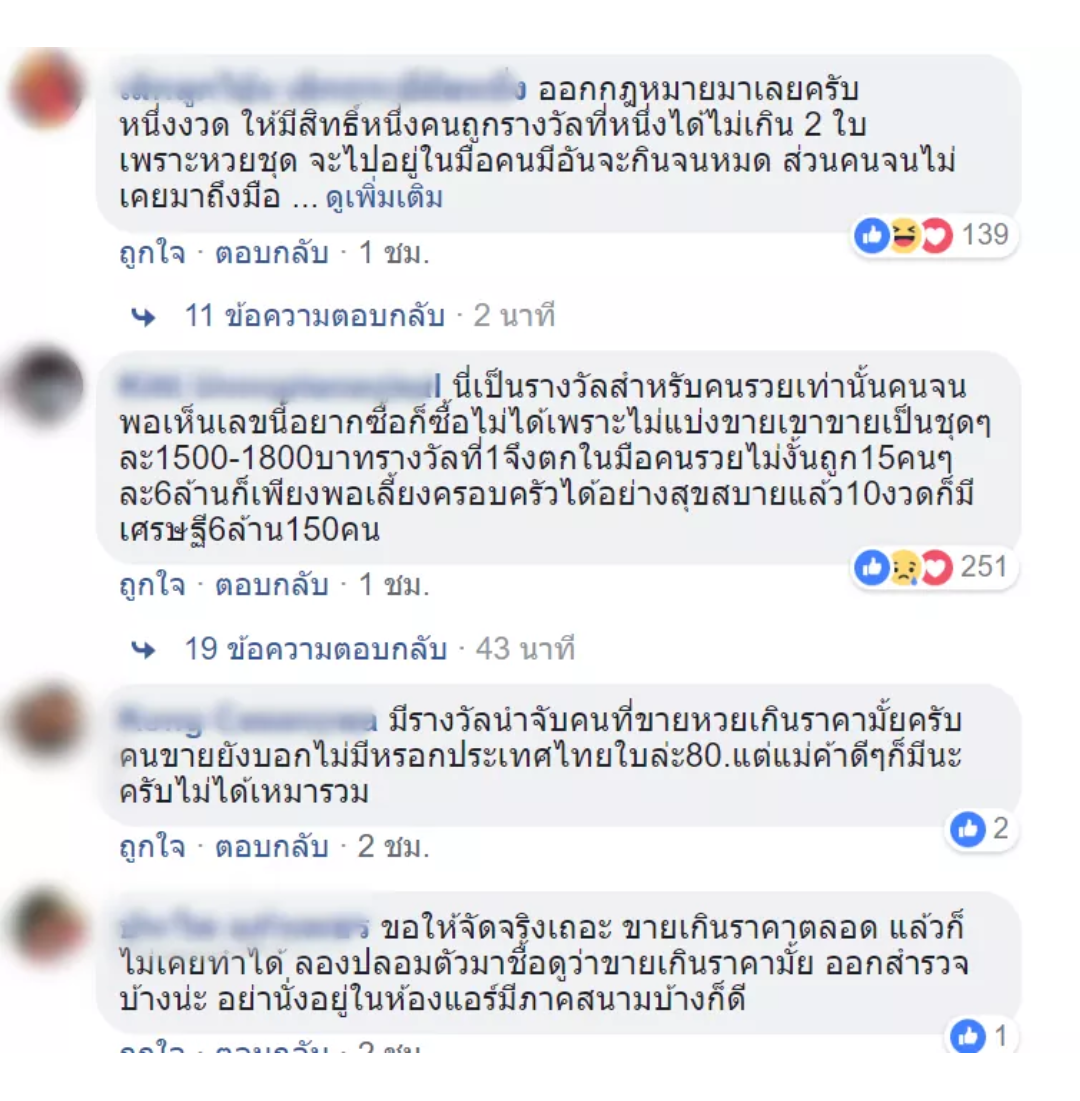Expand the 11 ข้อความตอบกลับ replies thread
The width and height of the screenshot is (1080, 1101).
click(x=315, y=316)
